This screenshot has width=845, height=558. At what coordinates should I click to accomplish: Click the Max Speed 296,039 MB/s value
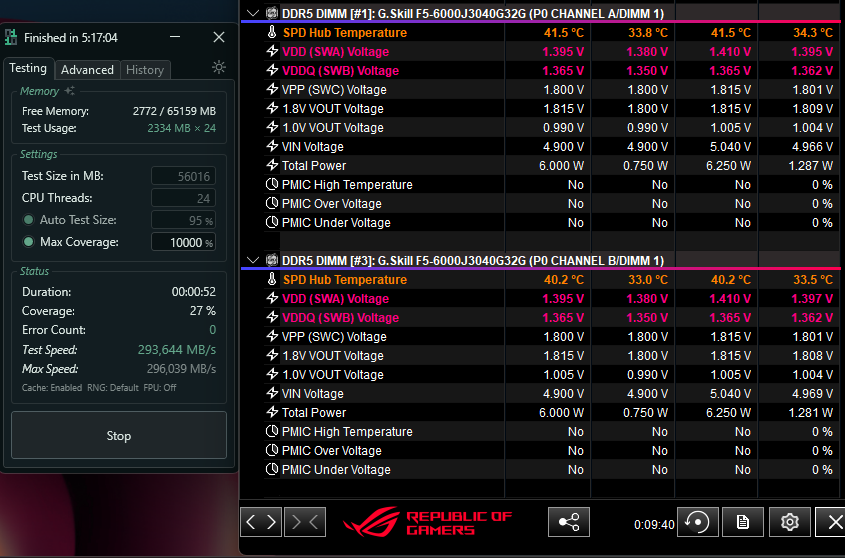(181, 369)
